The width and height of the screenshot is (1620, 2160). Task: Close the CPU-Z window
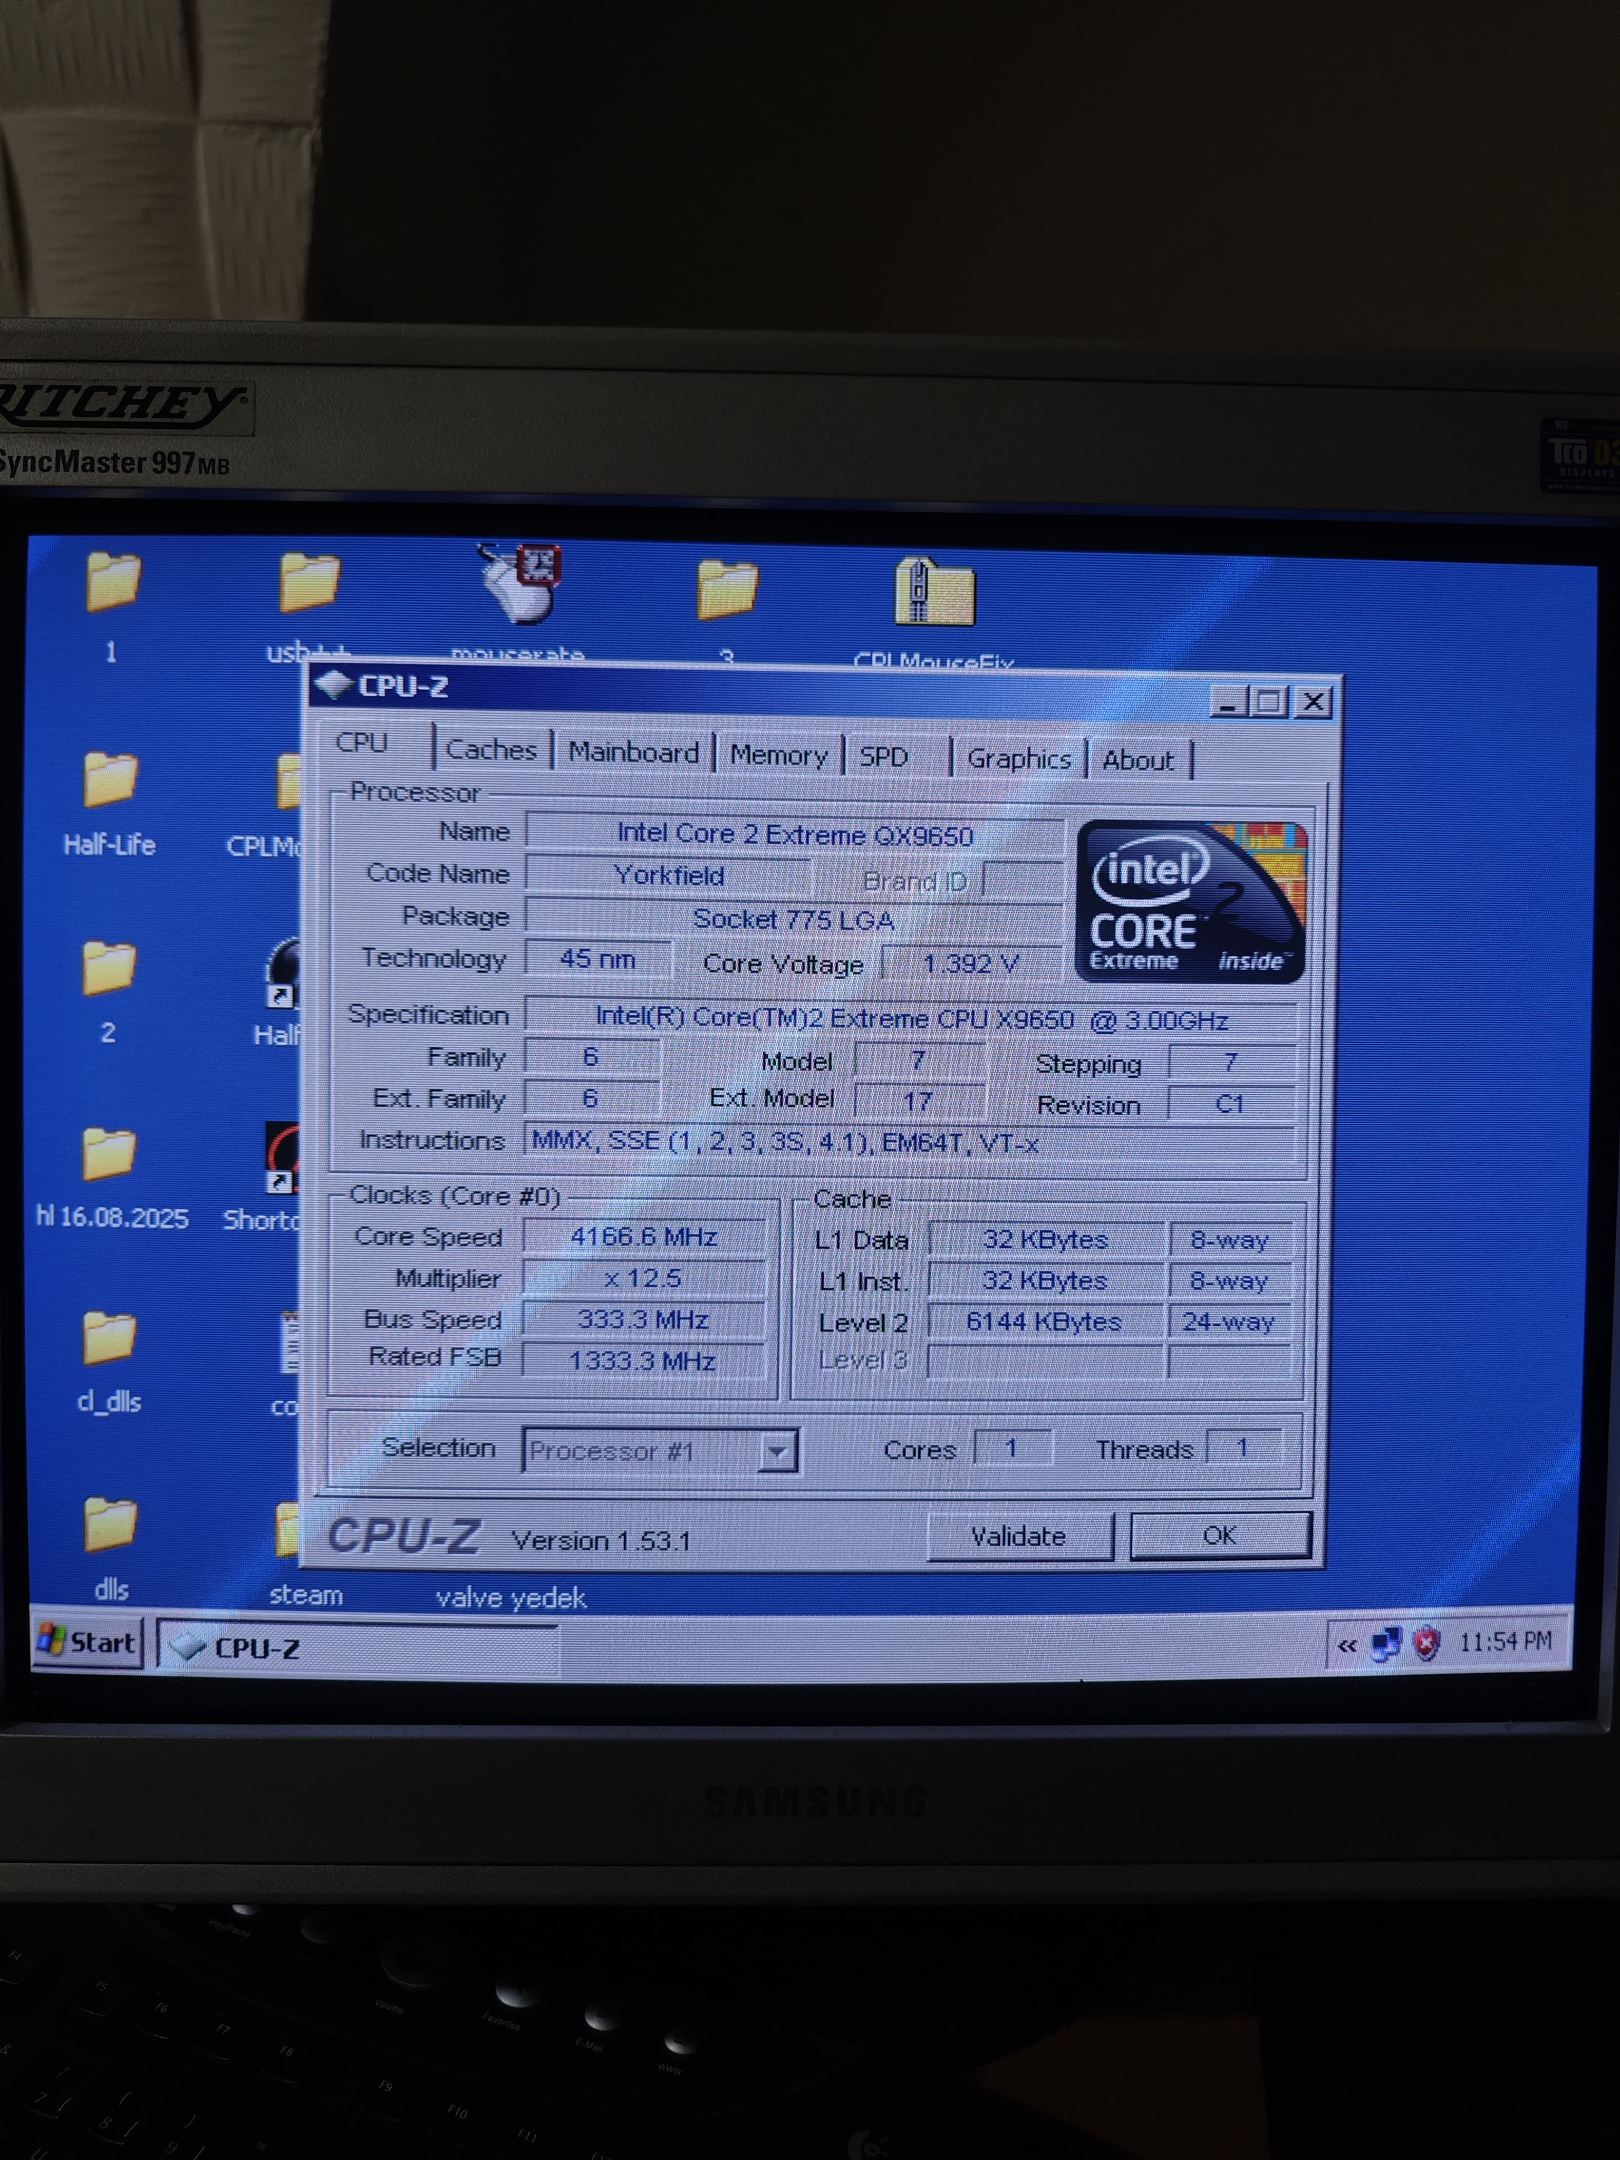(1313, 703)
